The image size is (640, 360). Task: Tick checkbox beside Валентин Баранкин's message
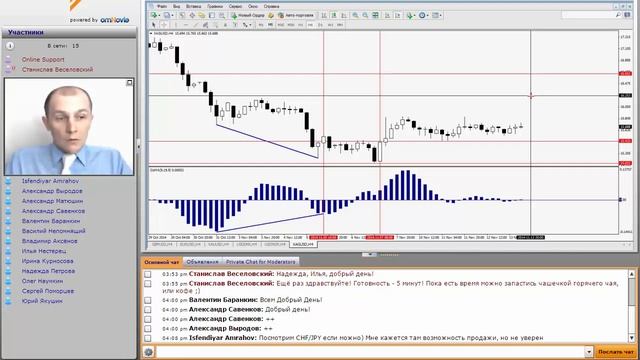(x=148, y=300)
